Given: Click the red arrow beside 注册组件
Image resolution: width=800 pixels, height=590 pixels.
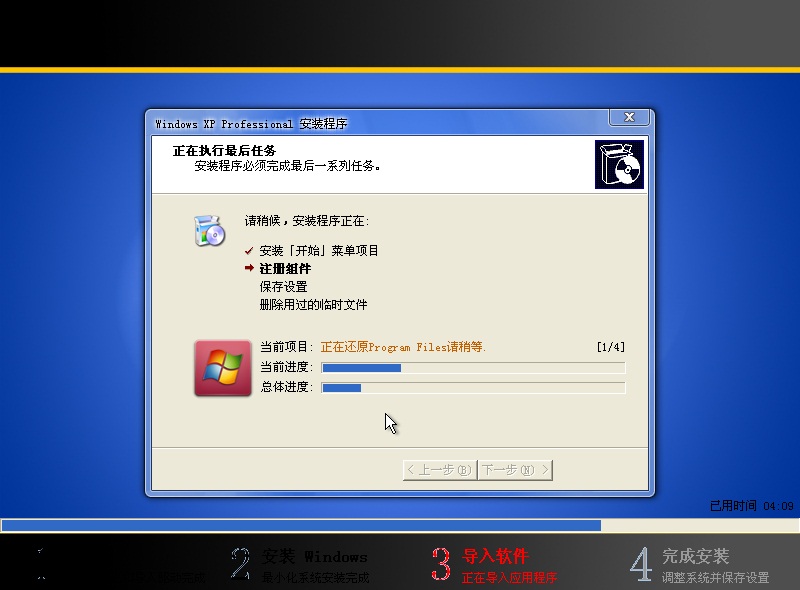Looking at the screenshot, I should pyautogui.click(x=249, y=268).
